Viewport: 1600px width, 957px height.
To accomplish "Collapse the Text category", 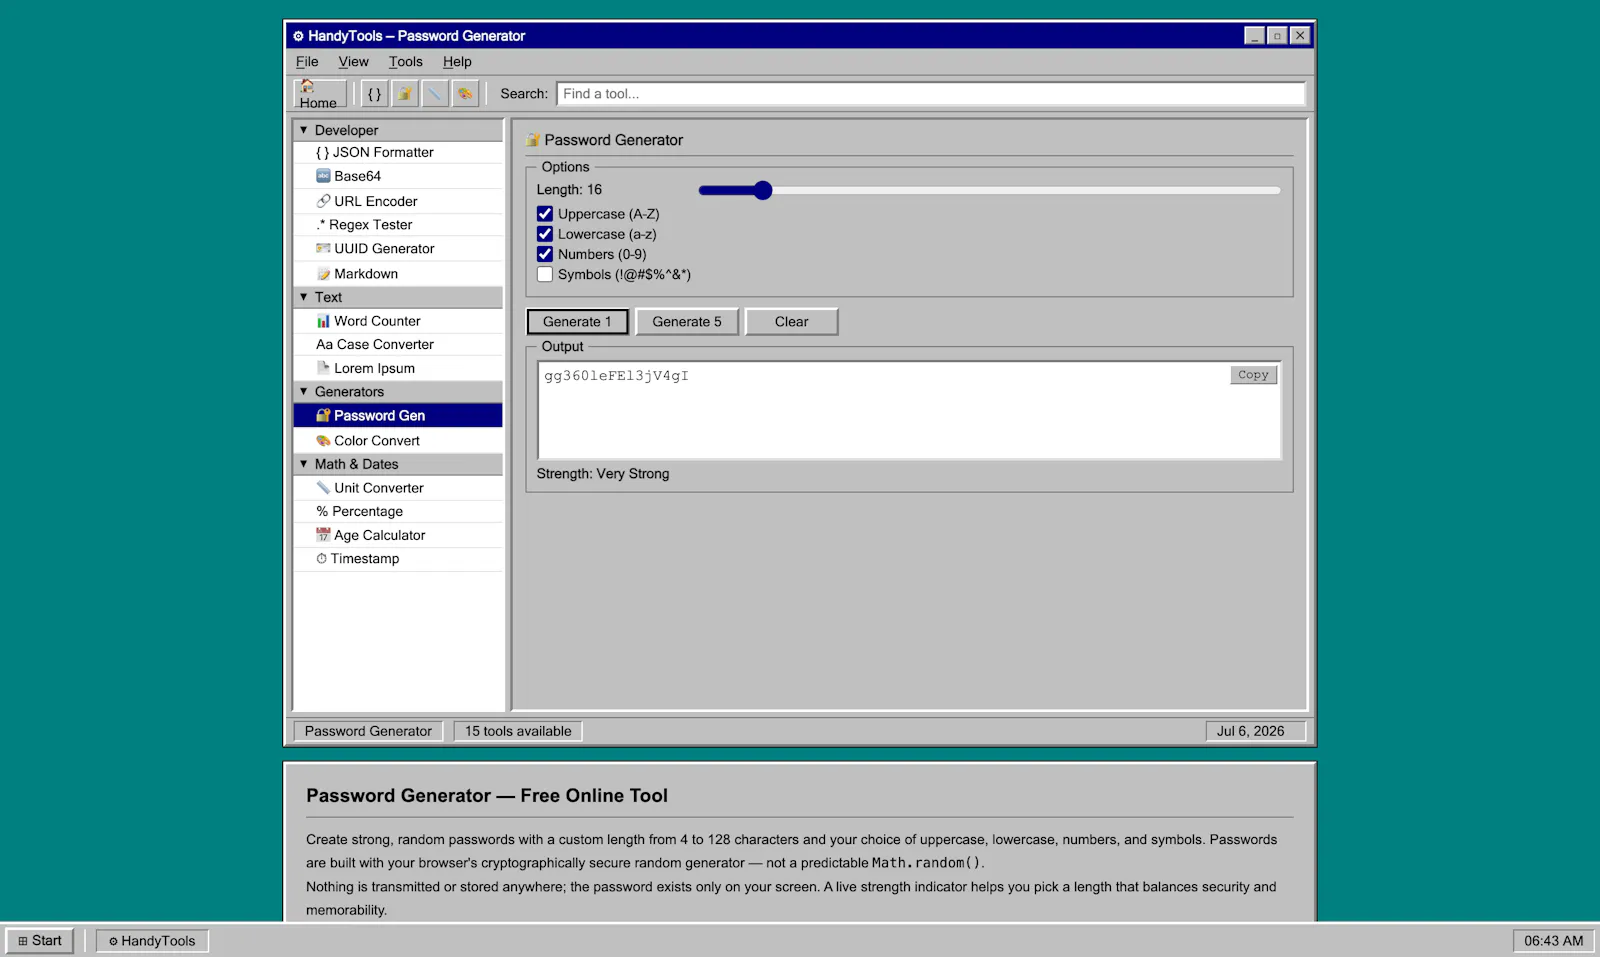I will tap(398, 297).
